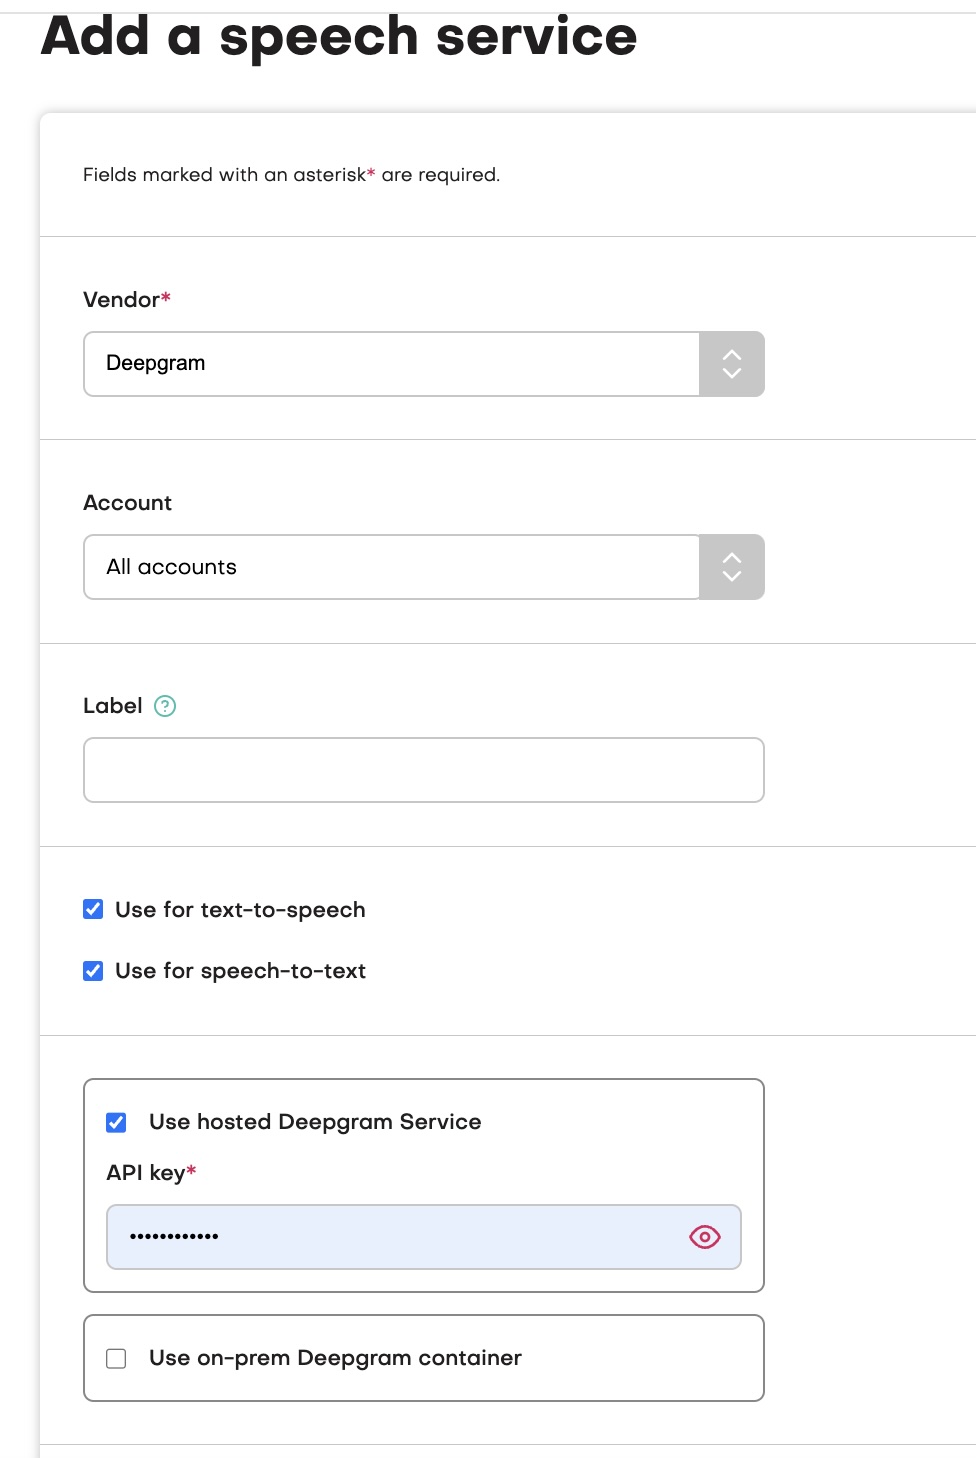Click the eye icon to reveal API key
The image size is (976, 1458).
pos(704,1237)
